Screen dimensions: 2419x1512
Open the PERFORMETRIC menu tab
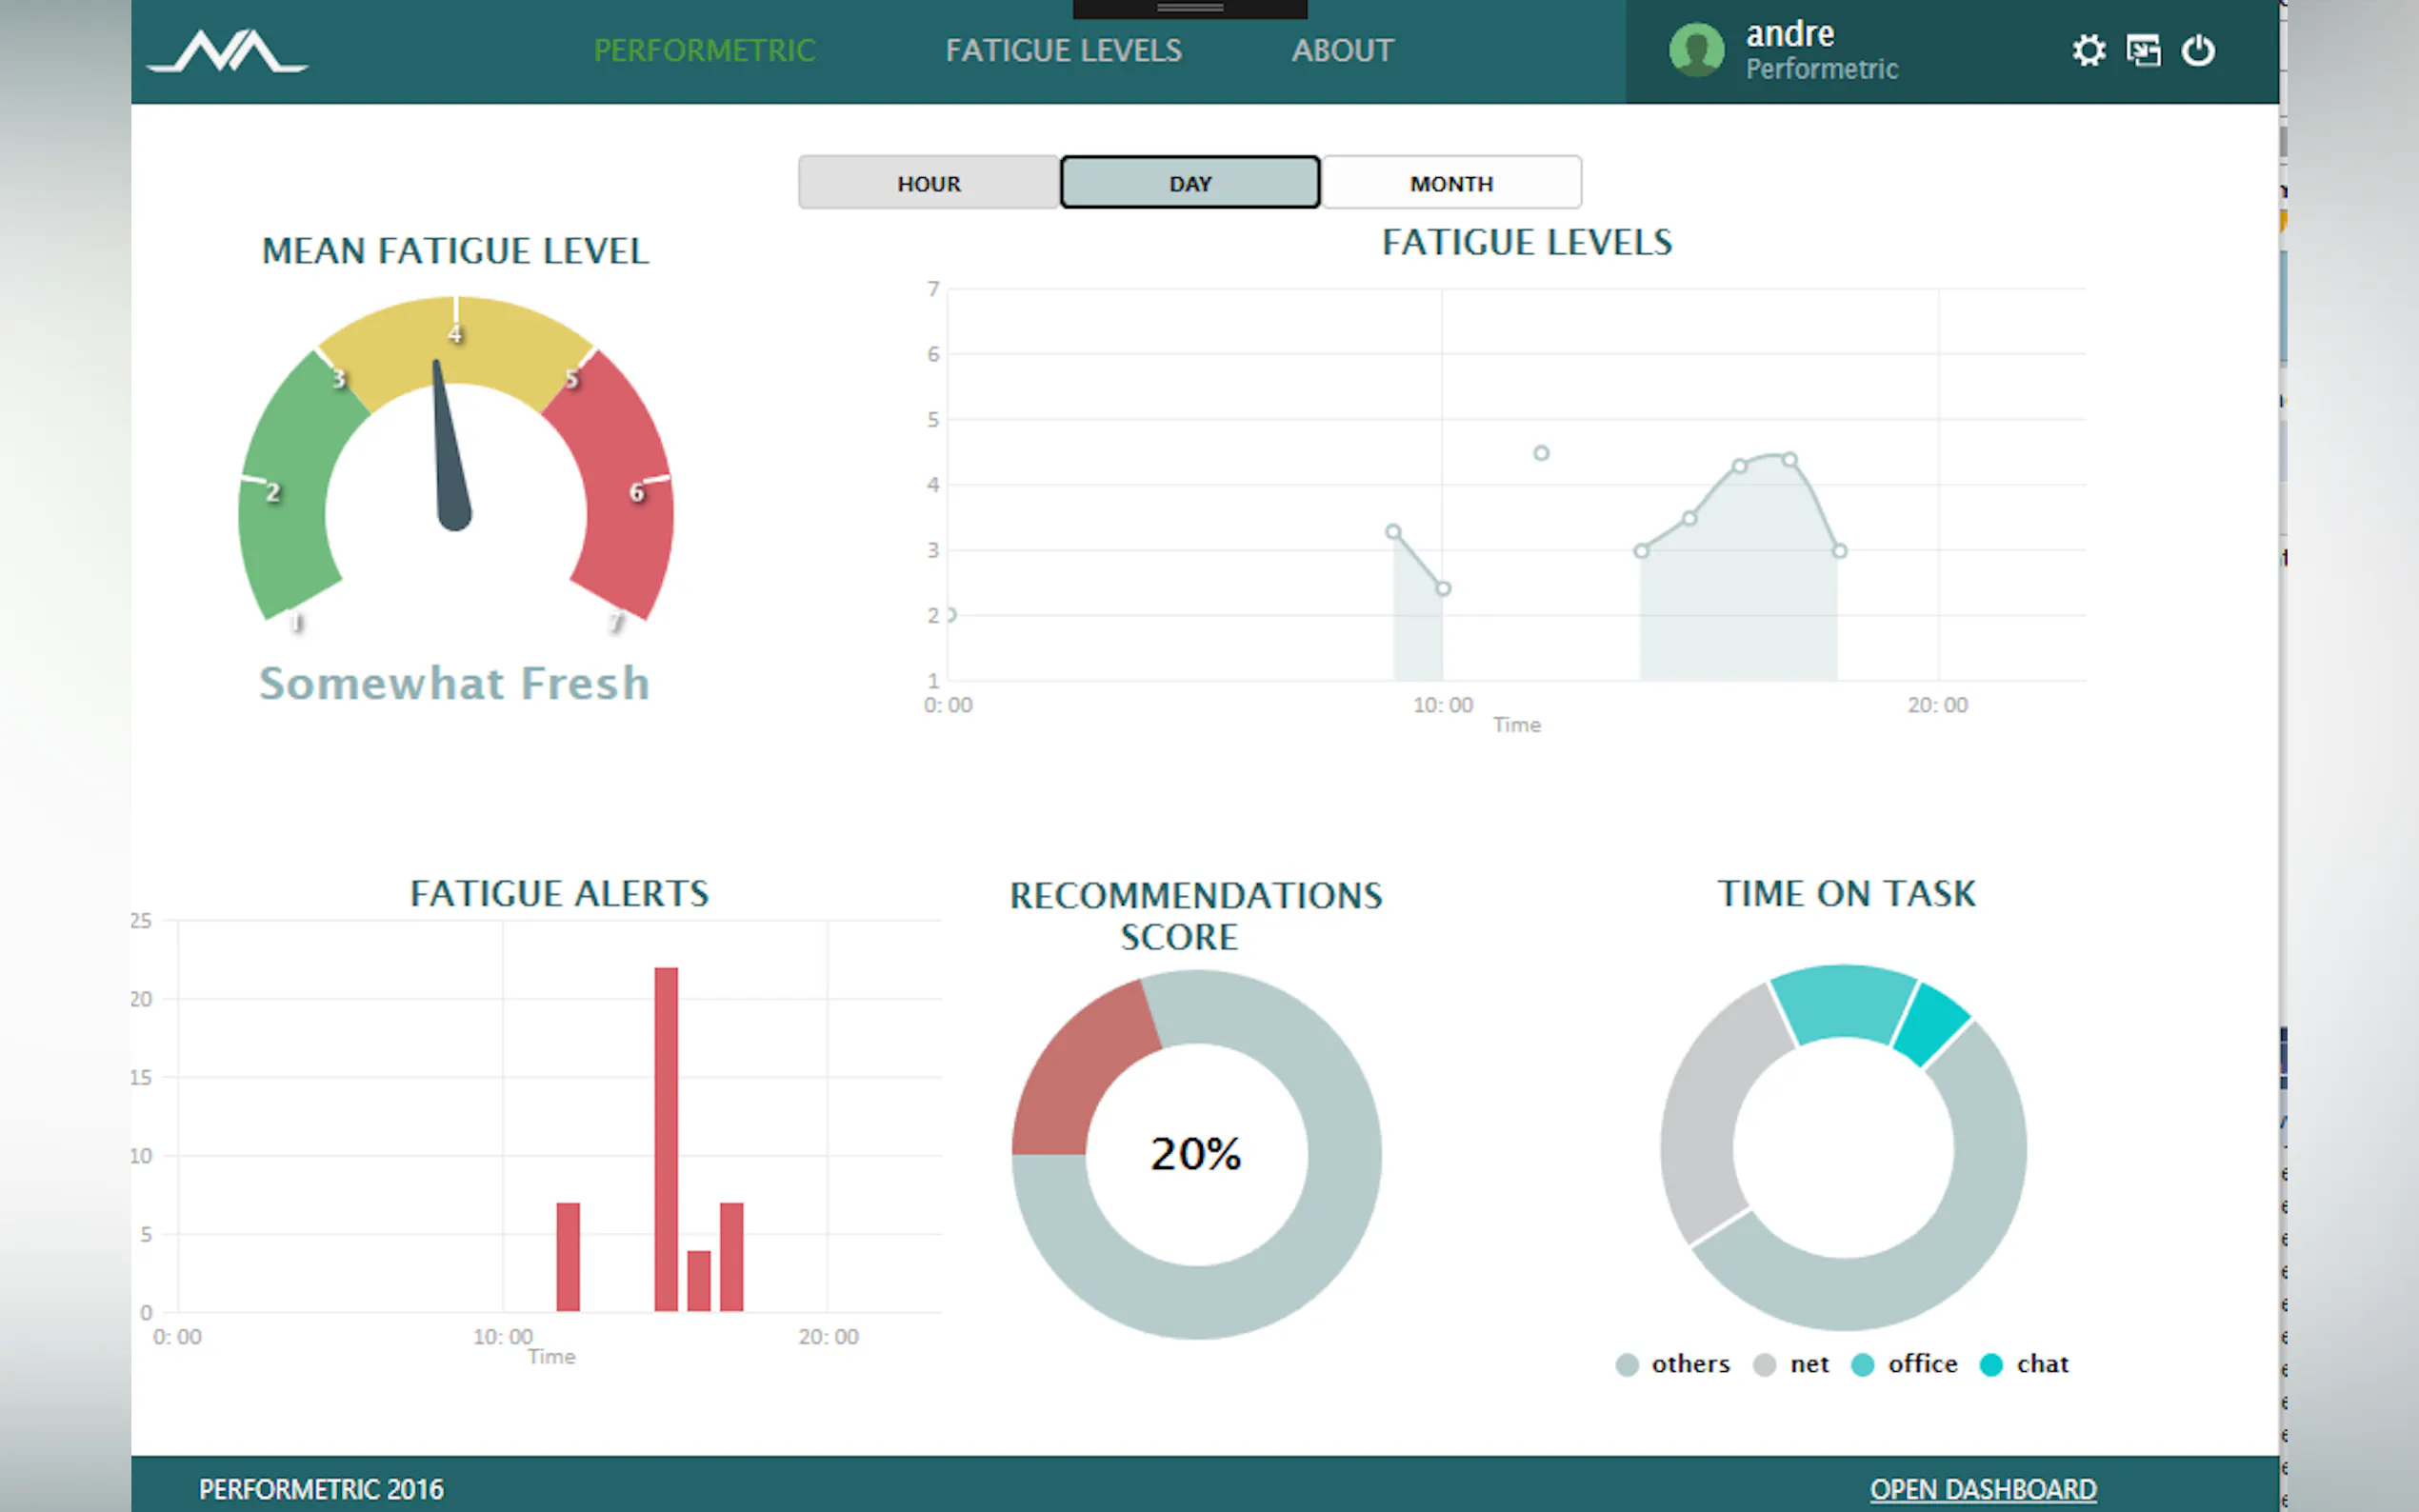coord(704,51)
